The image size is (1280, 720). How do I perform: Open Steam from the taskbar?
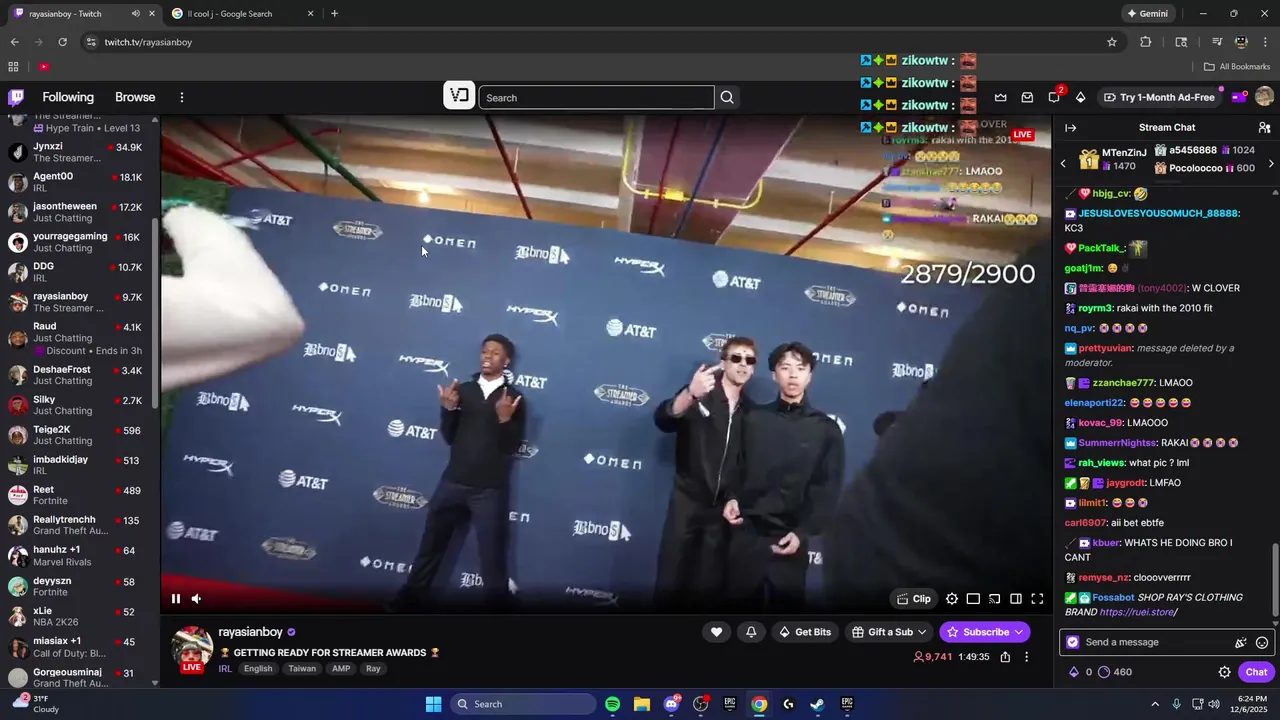point(817,704)
